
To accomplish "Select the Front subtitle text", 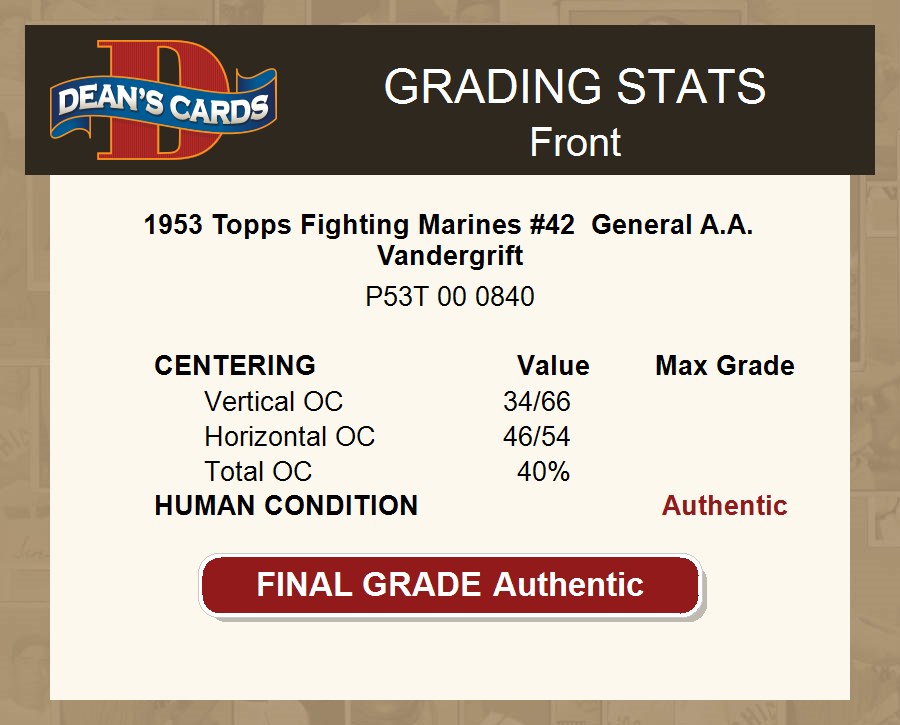I will [574, 142].
